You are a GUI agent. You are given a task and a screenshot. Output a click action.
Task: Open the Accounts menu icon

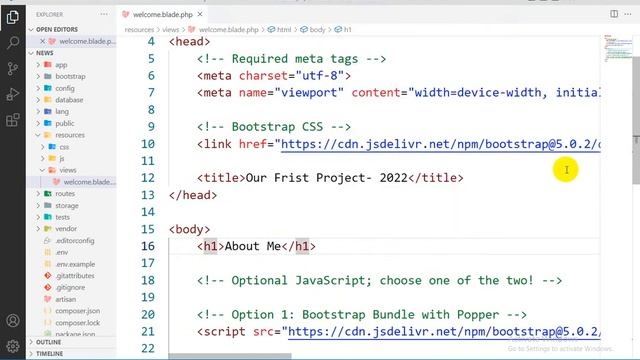[13, 320]
